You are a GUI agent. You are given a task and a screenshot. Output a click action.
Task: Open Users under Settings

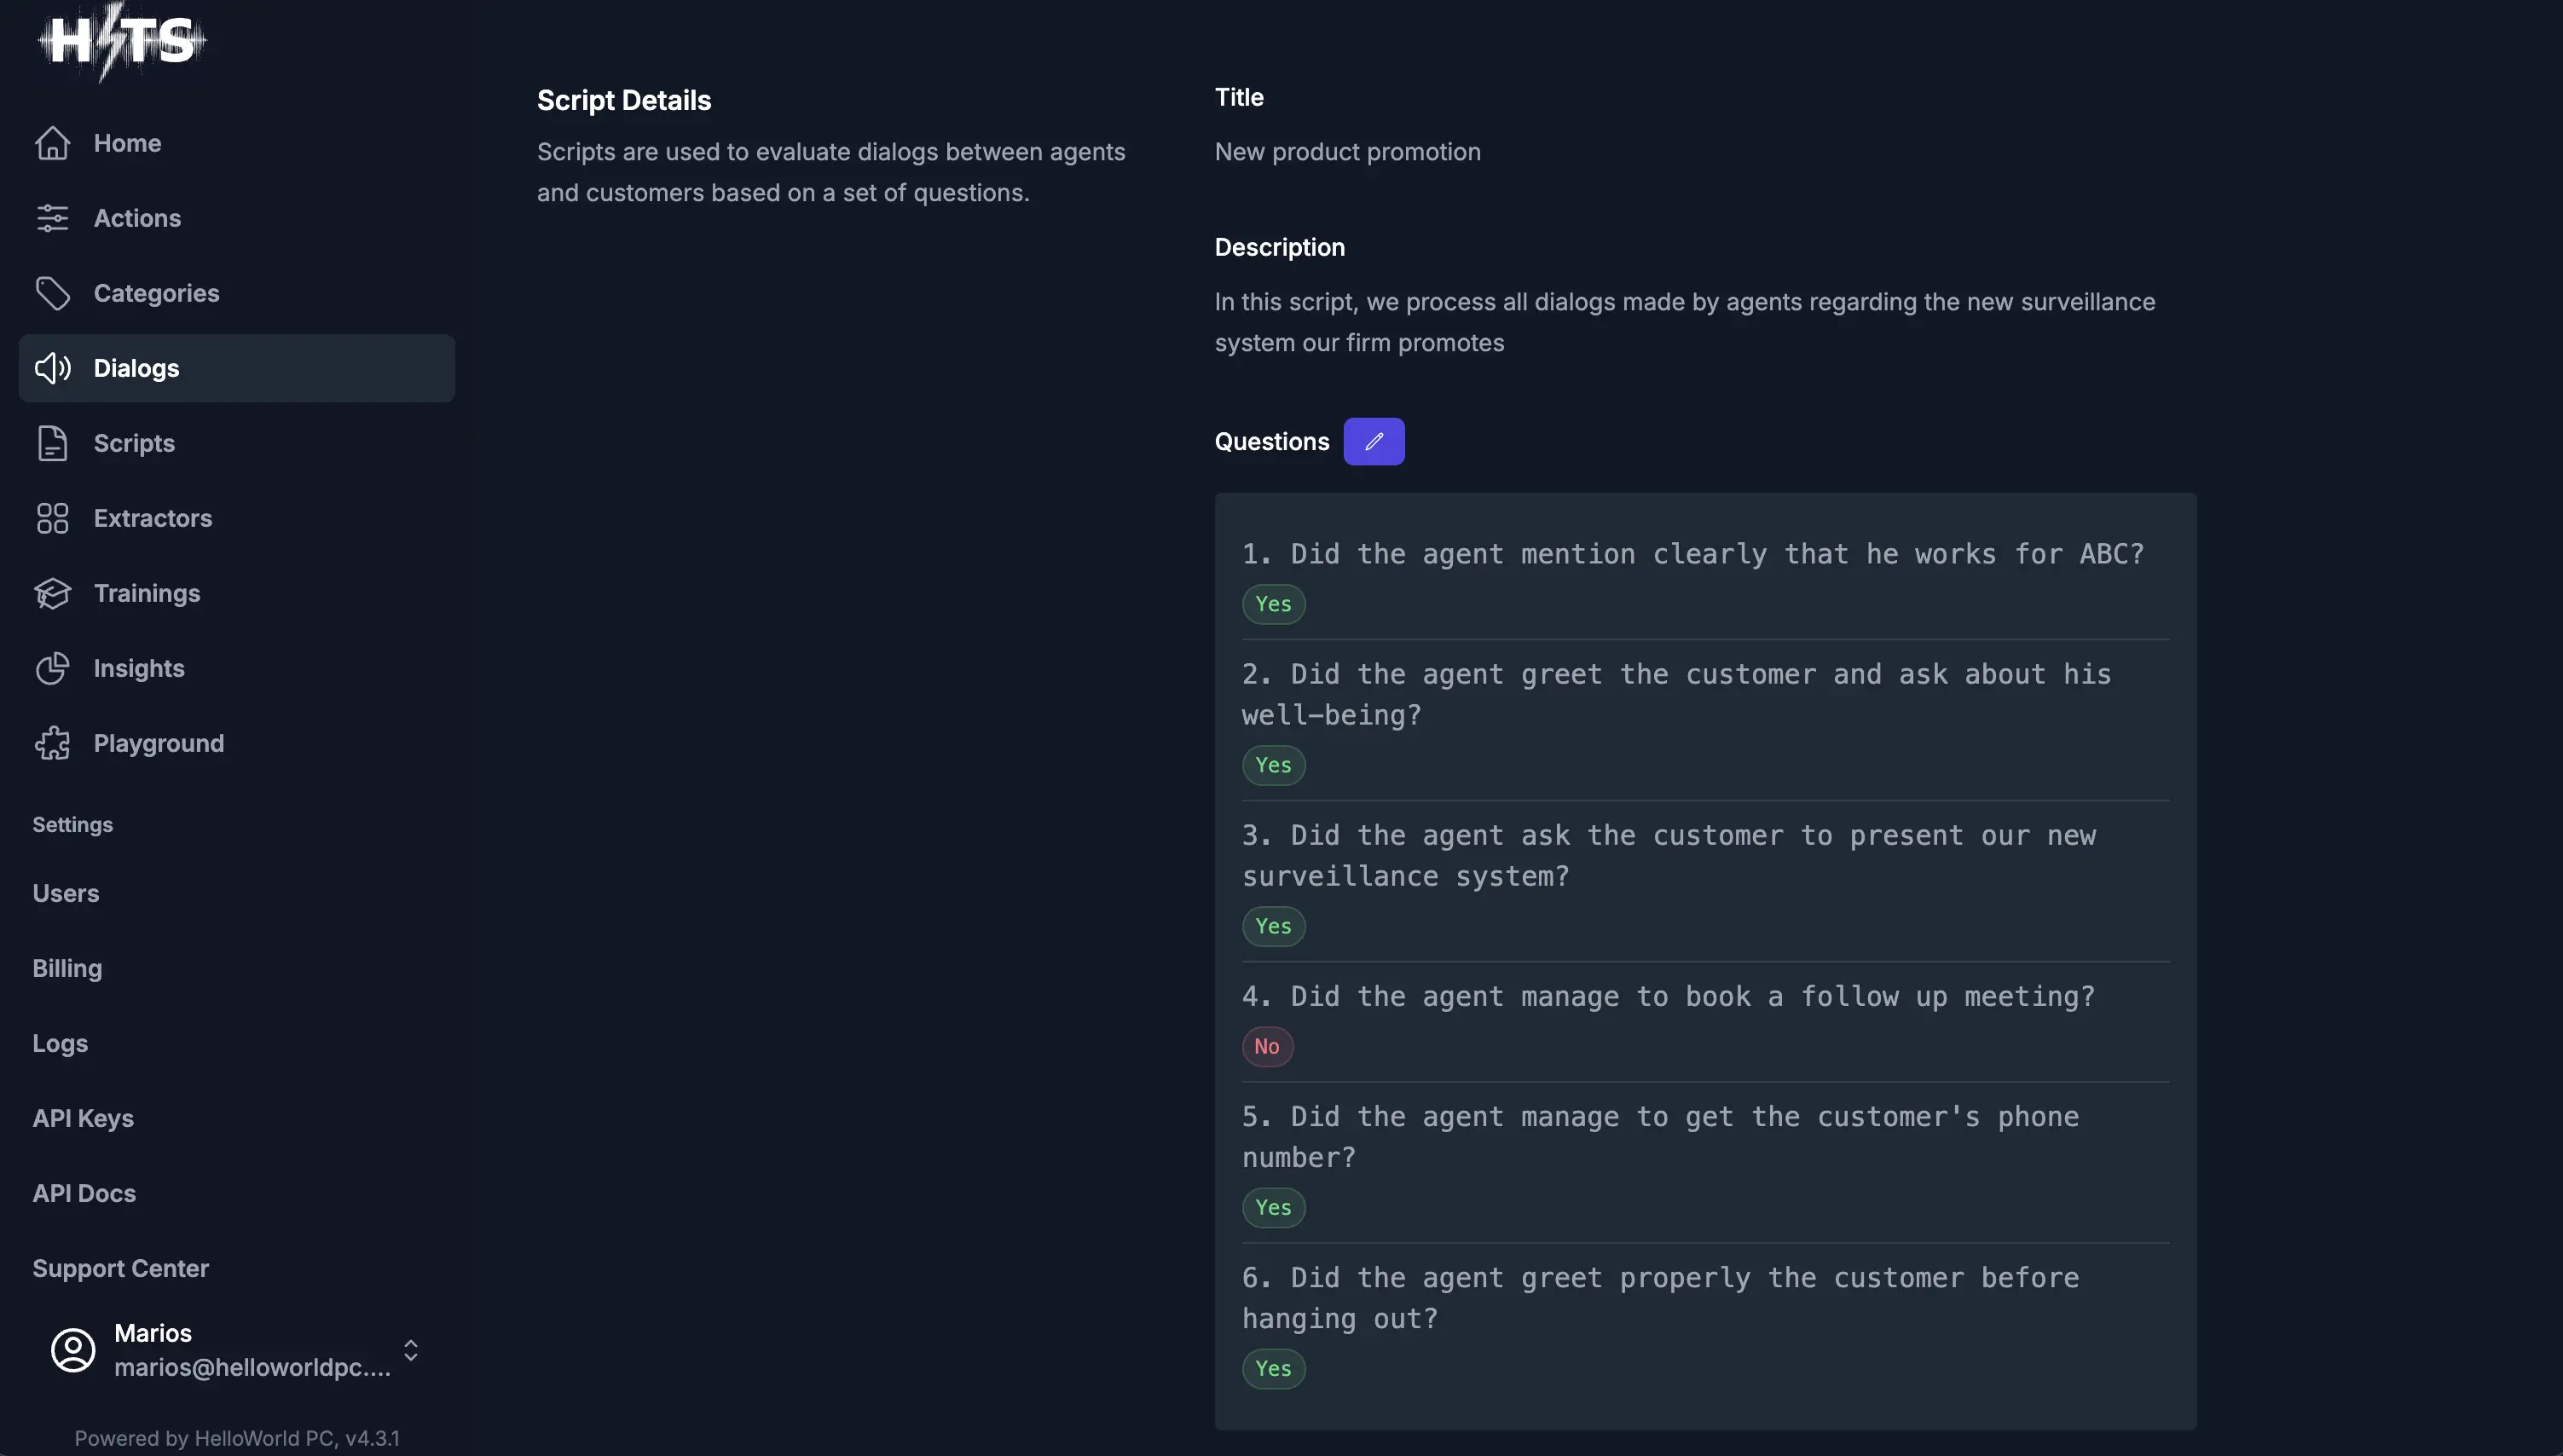pos(65,893)
